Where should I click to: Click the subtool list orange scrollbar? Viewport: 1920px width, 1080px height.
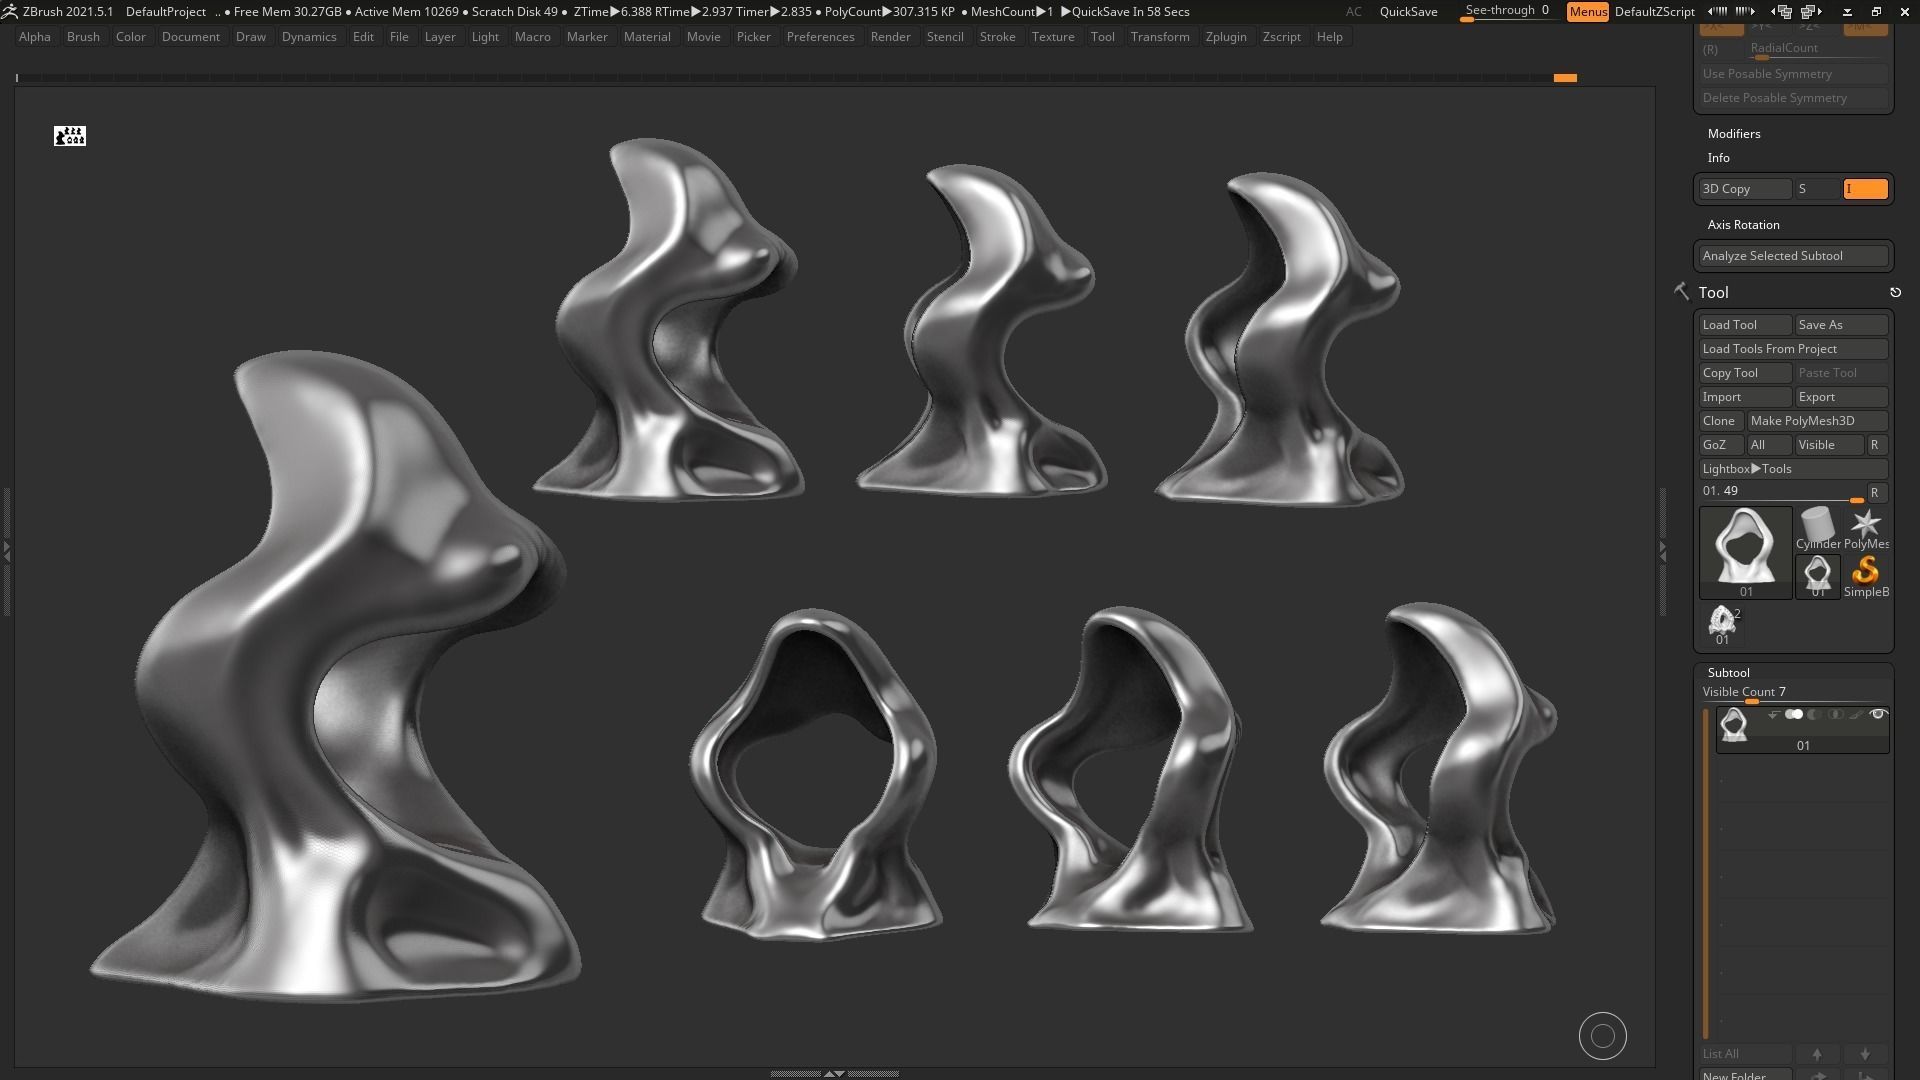1706,873
